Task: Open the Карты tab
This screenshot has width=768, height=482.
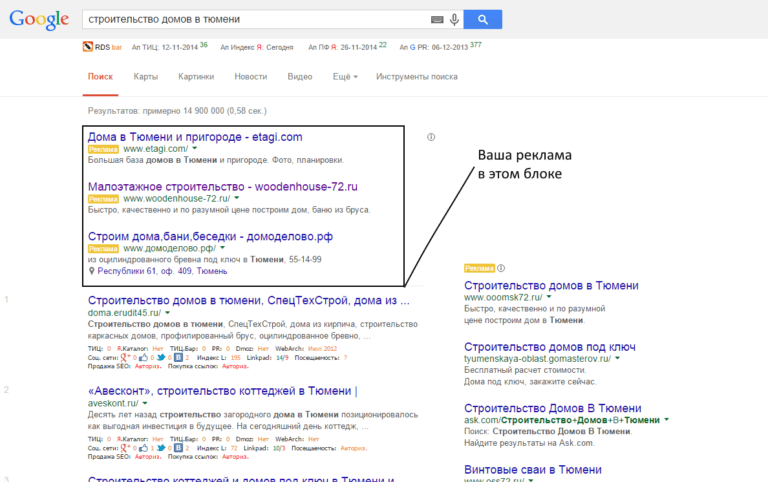Action: pyautogui.click(x=145, y=77)
